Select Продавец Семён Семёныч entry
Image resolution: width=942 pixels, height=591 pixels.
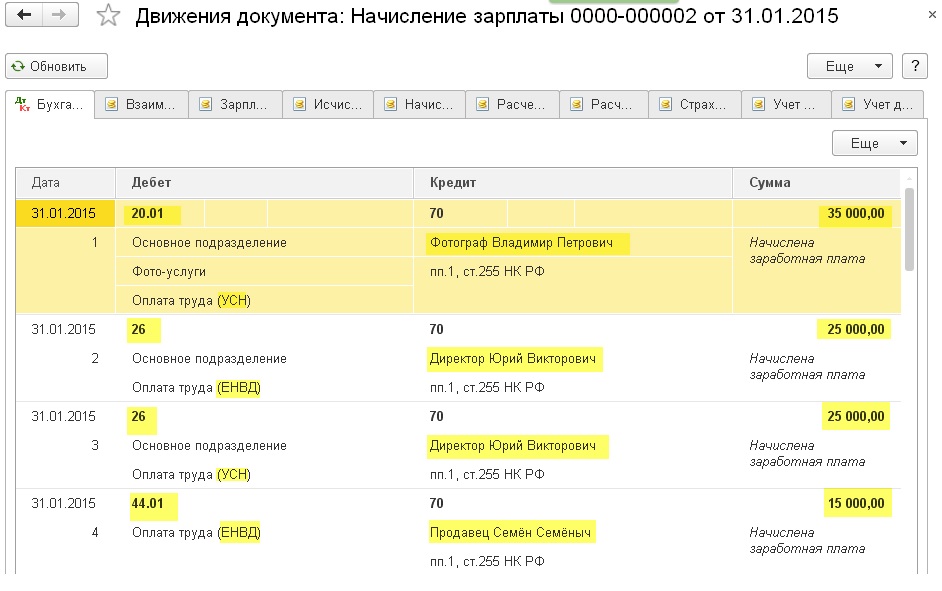coord(511,532)
